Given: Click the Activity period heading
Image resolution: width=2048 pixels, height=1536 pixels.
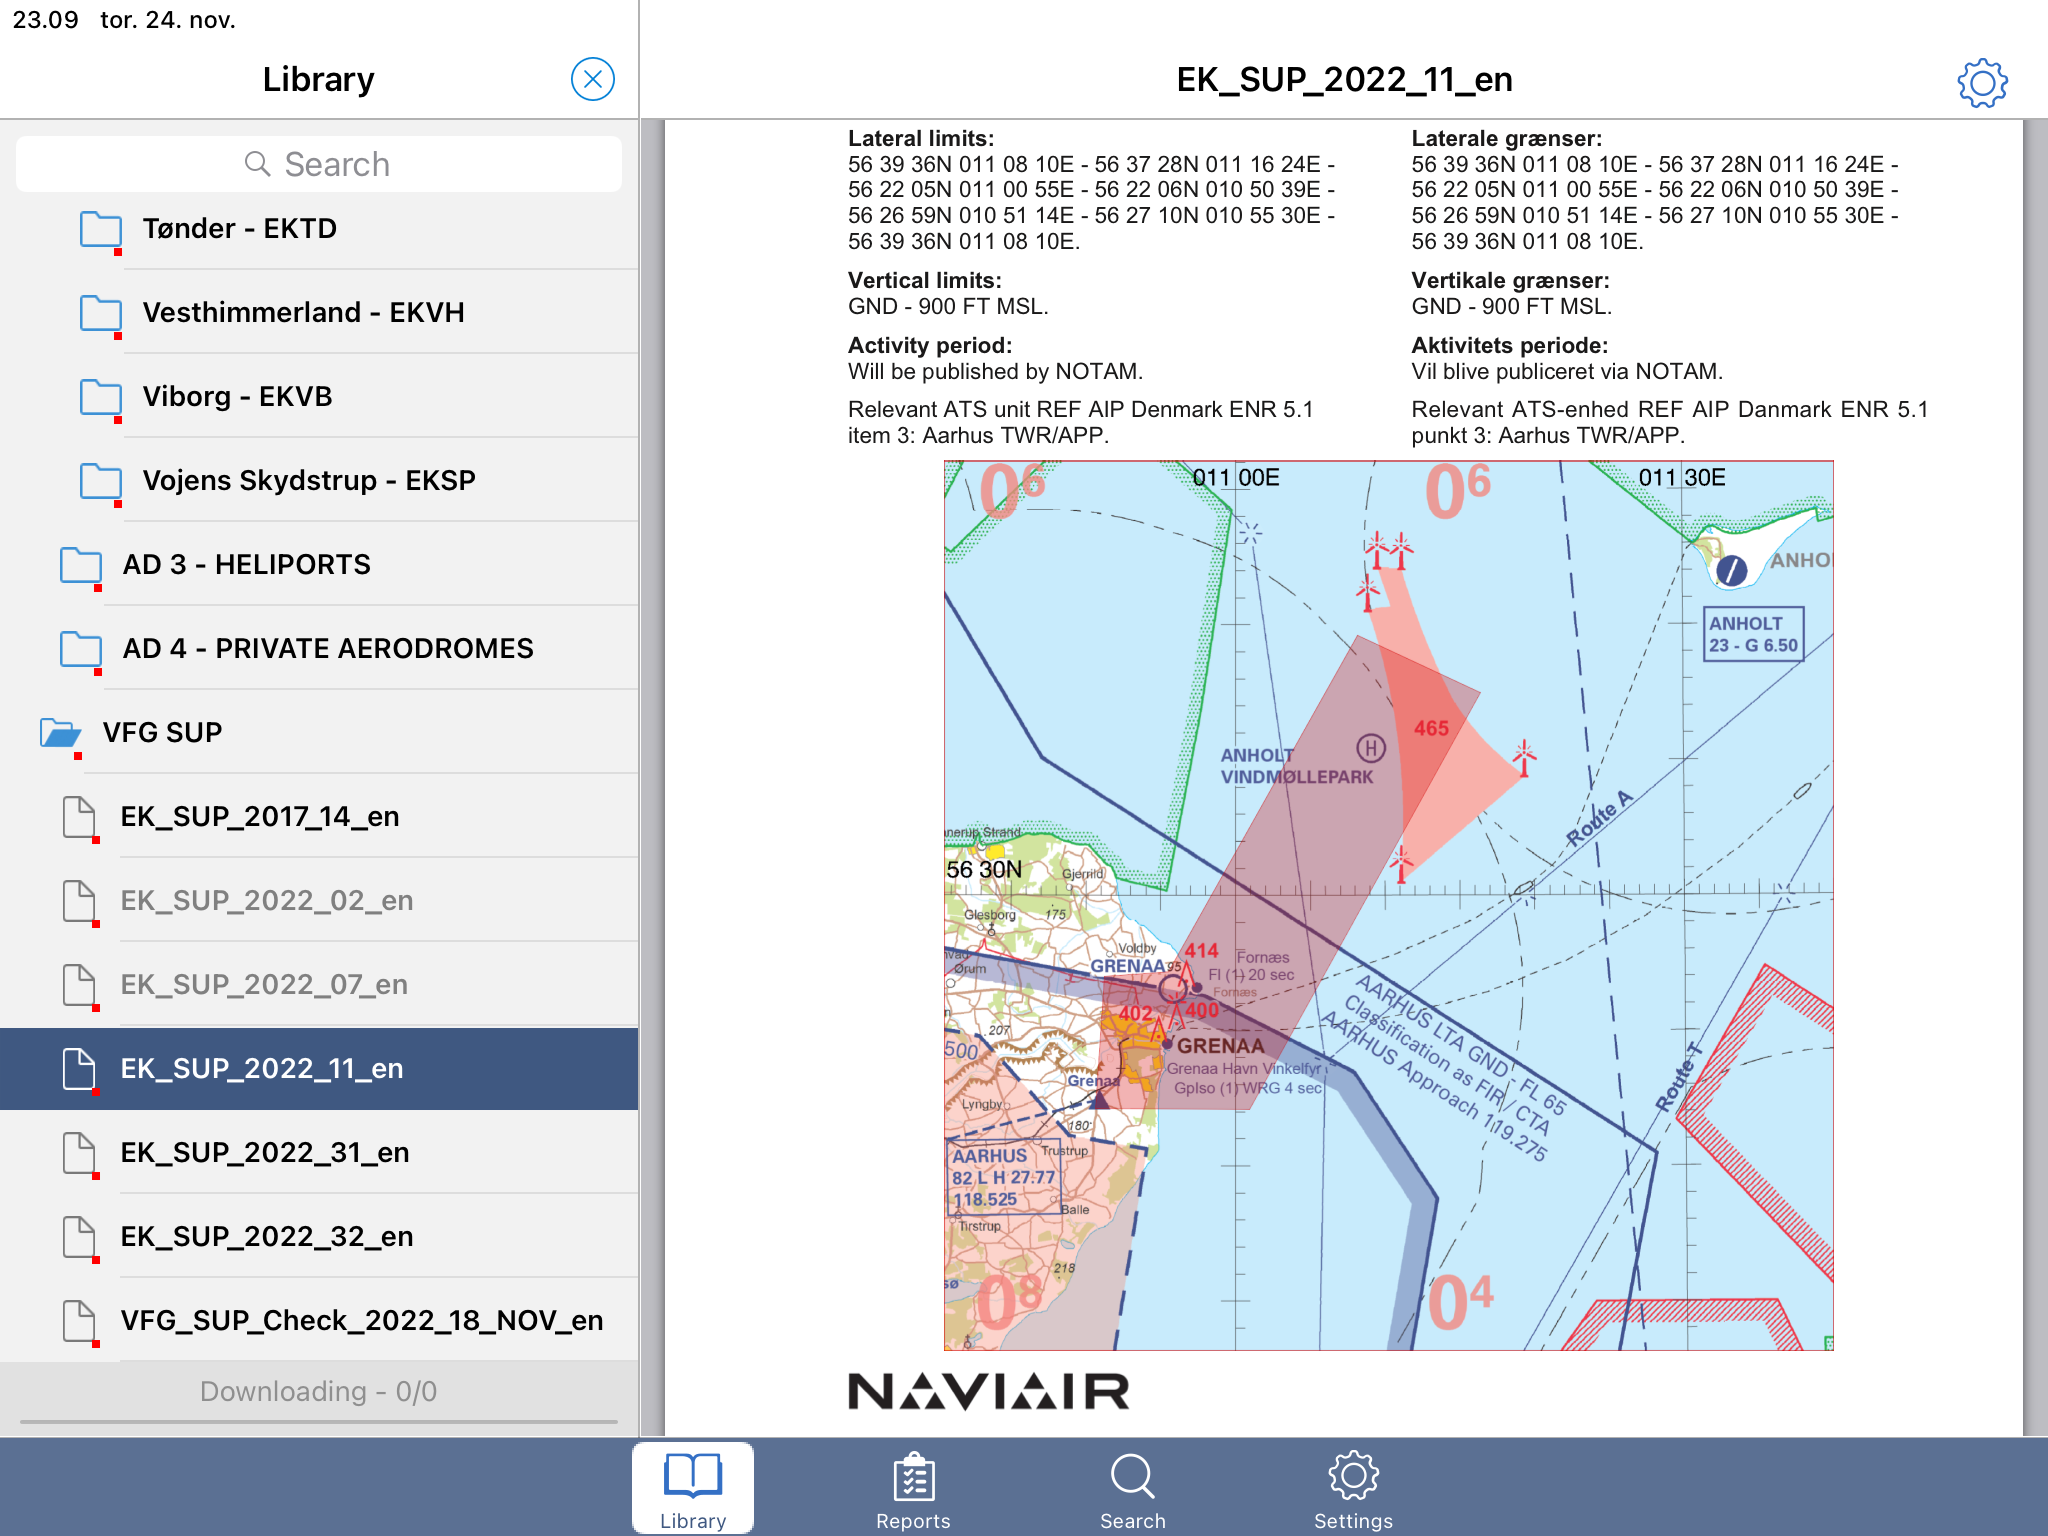Looking at the screenshot, I should click(x=930, y=345).
